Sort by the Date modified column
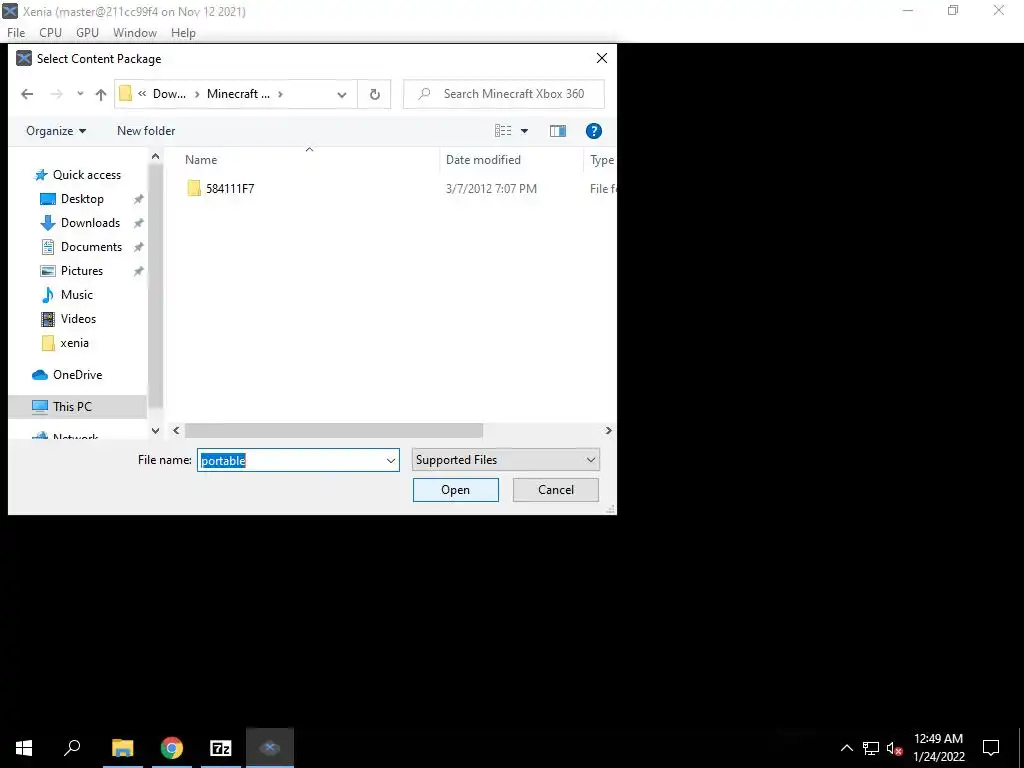 coord(483,160)
